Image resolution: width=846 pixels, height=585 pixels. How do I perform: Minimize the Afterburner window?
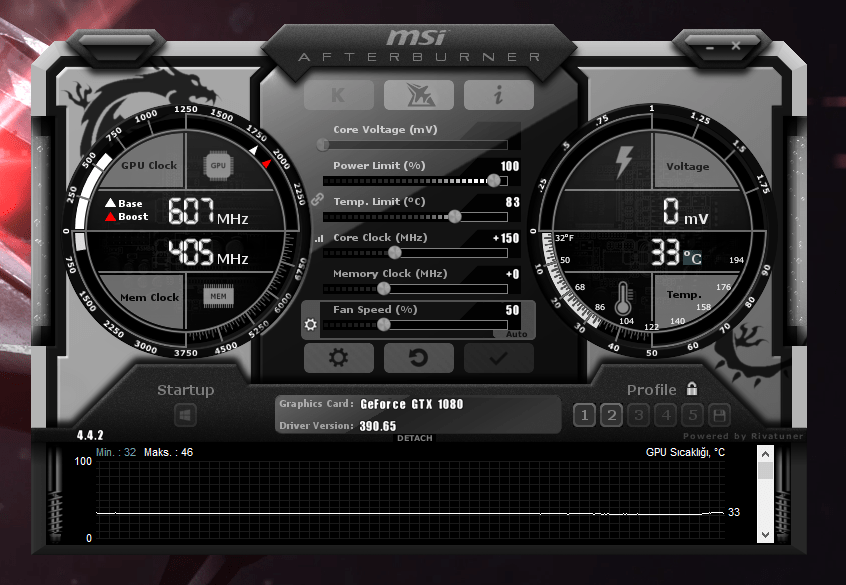tap(710, 48)
